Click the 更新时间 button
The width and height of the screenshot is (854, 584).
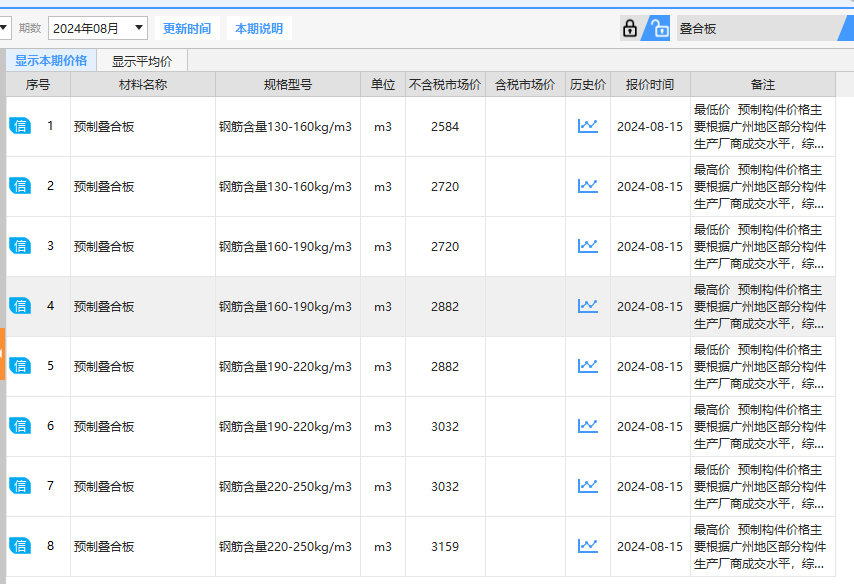point(187,28)
